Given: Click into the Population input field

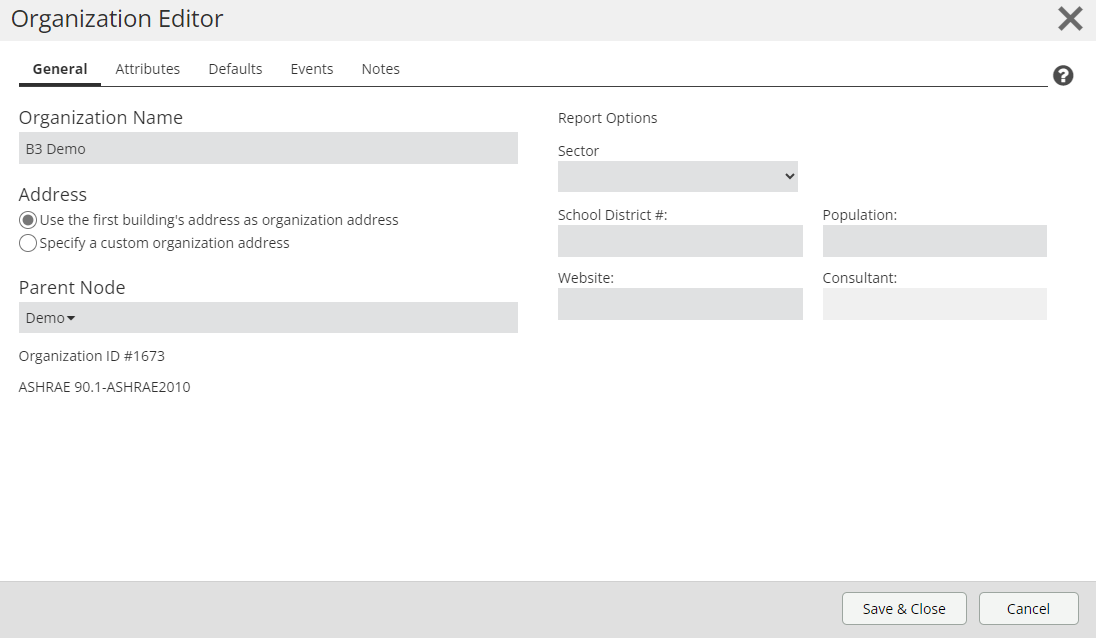Looking at the screenshot, I should pyautogui.click(x=934, y=241).
